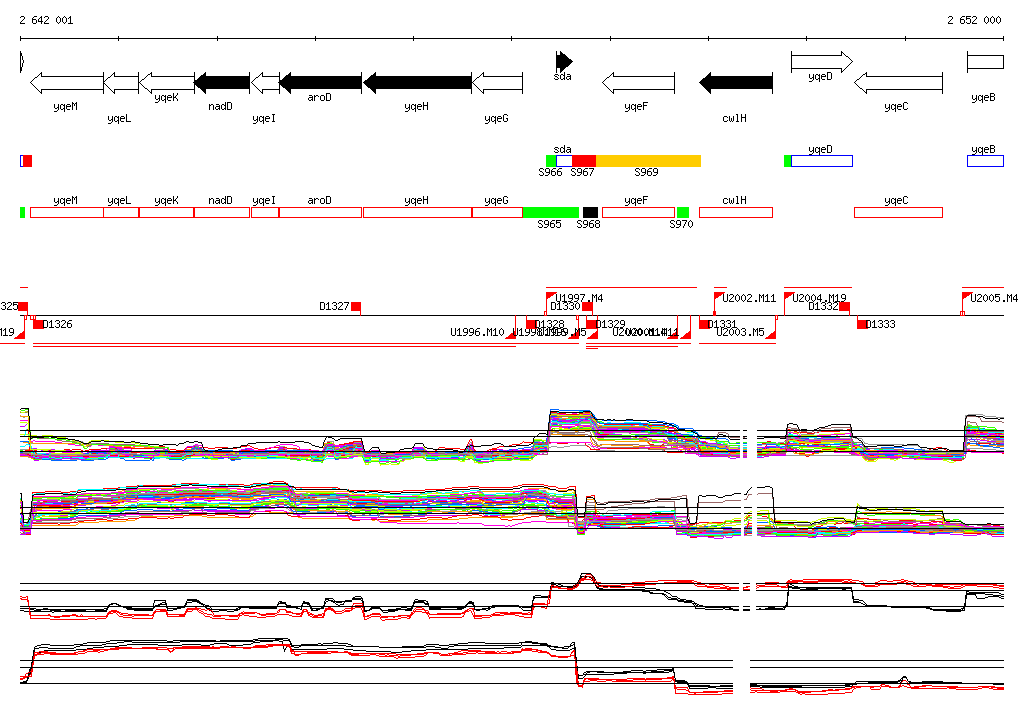Click the S969 label text
The height and width of the screenshot is (714, 1024).
coord(647,172)
